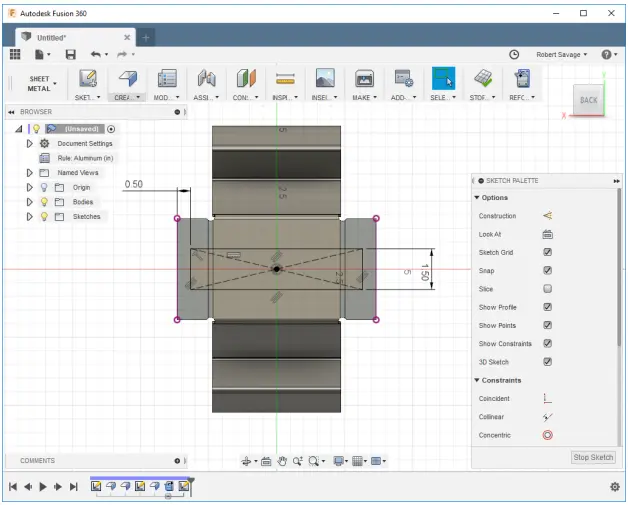Click the Assemble tool icon
This screenshot has width=628, height=505.
coord(207,78)
